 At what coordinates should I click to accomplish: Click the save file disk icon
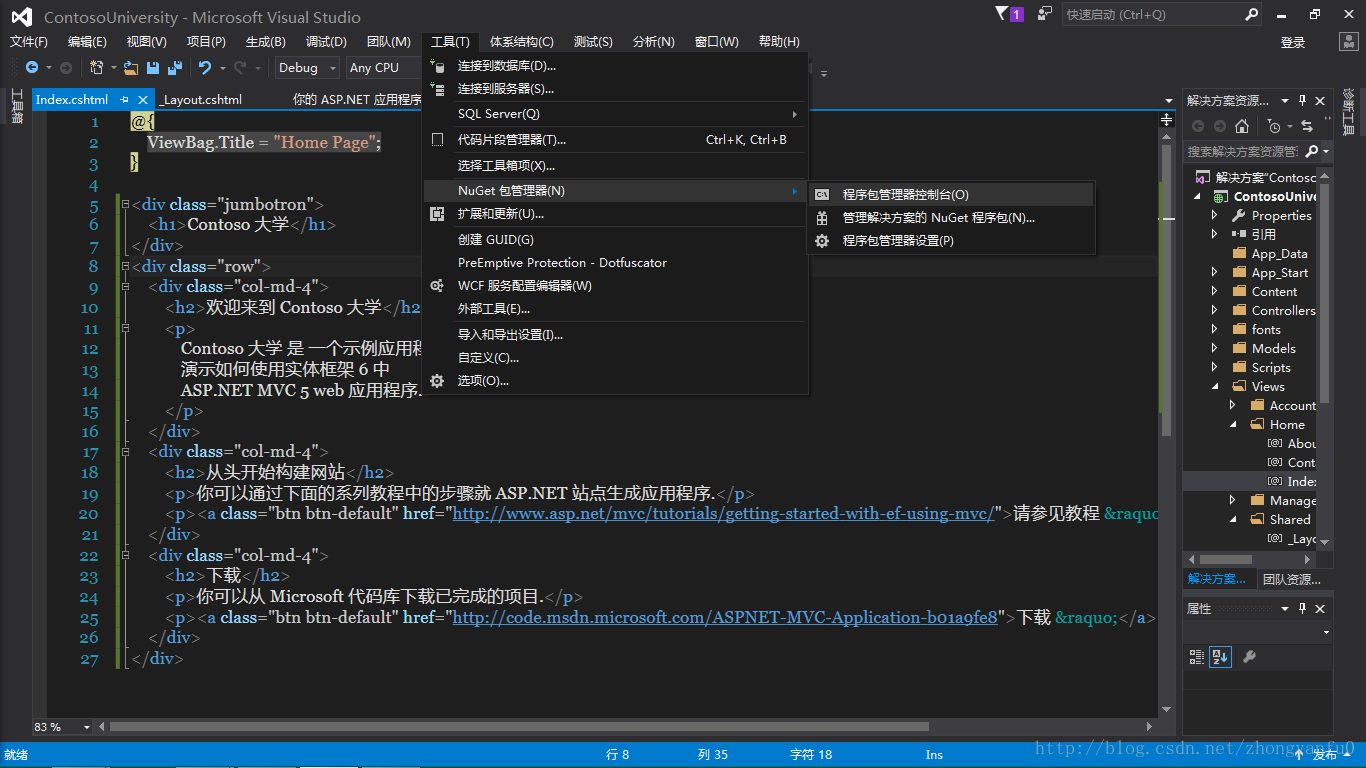coord(153,68)
